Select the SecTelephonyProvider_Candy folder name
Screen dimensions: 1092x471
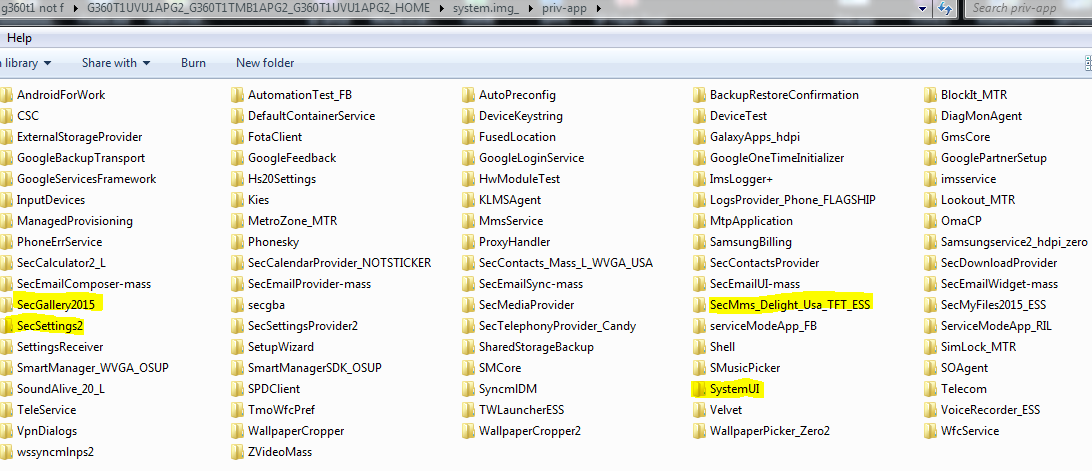point(557,325)
